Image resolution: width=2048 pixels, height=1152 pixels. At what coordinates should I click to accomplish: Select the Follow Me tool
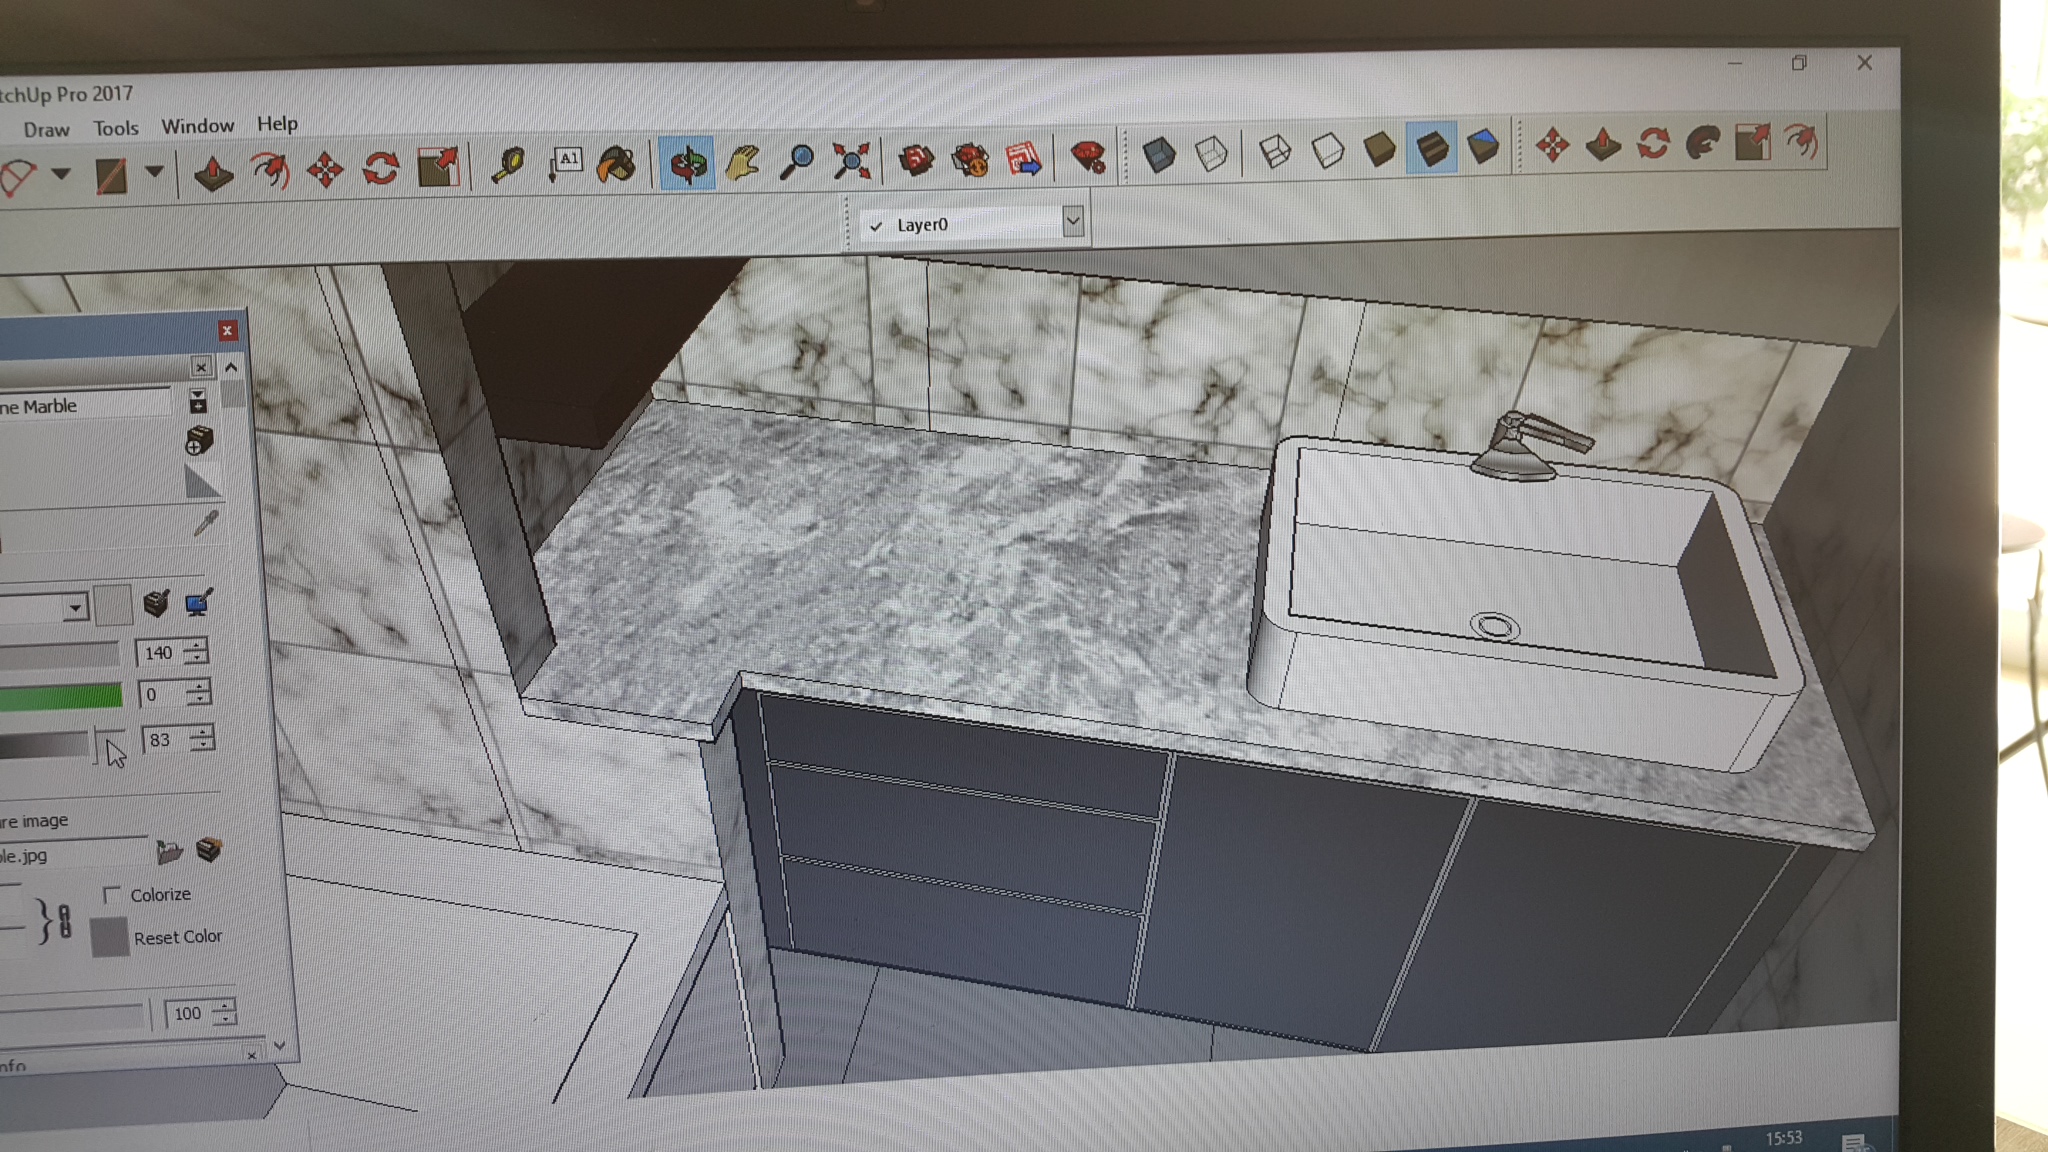coord(1703,143)
